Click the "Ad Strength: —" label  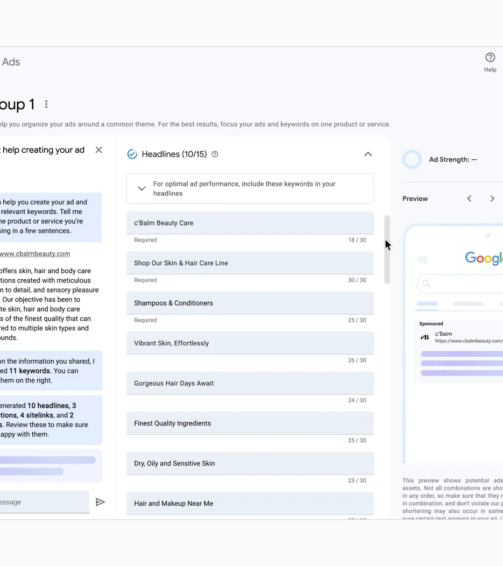453,160
